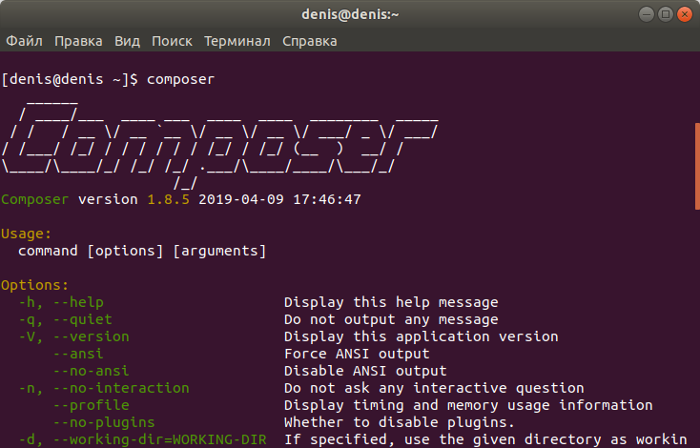This screenshot has width=700, height=448.
Task: Open the Файл menu
Action: pos(24,41)
